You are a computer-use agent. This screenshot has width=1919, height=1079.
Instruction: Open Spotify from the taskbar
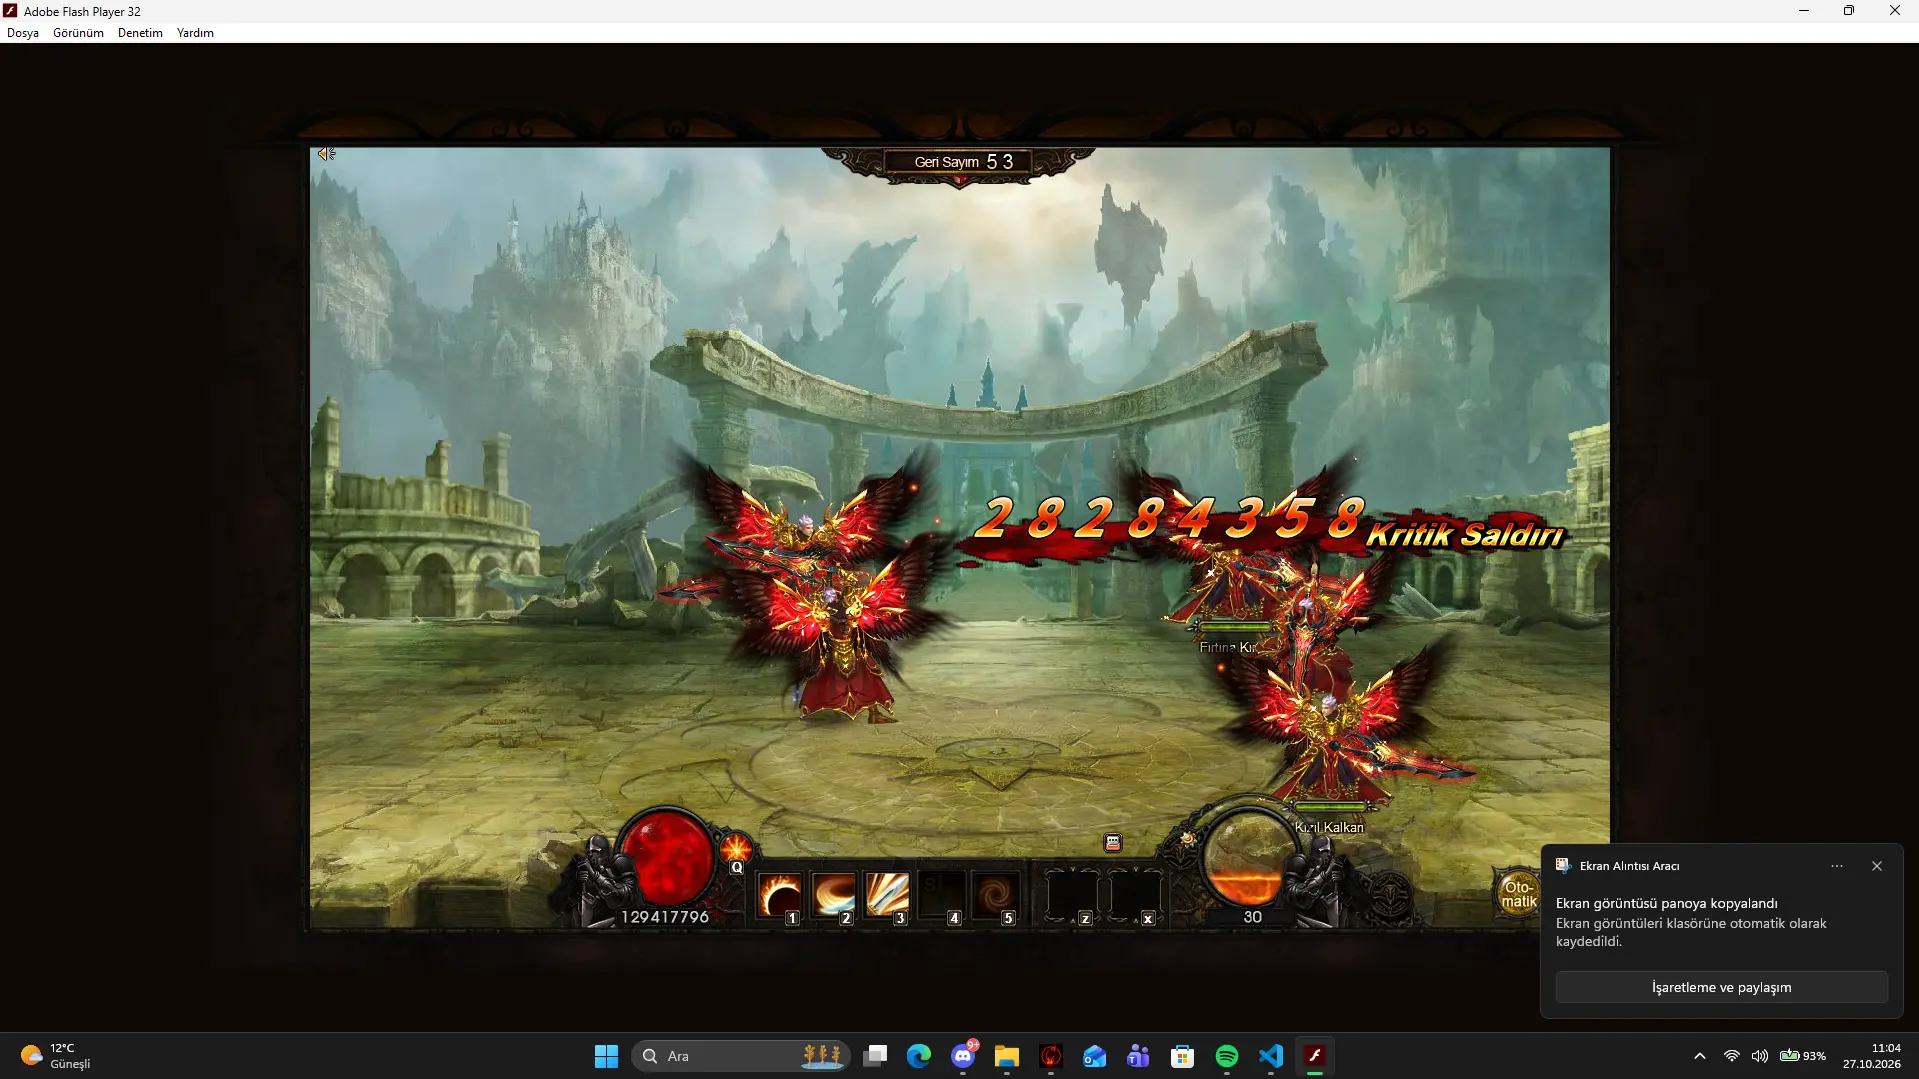(1227, 1056)
